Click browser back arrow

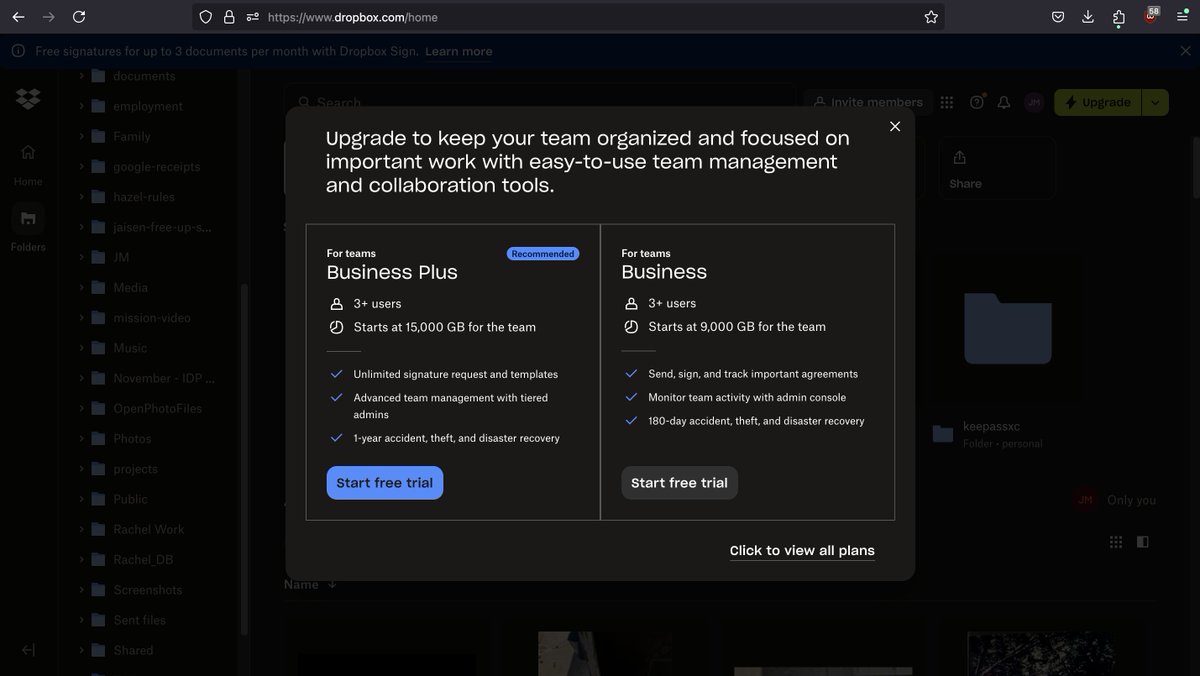[x=18, y=17]
